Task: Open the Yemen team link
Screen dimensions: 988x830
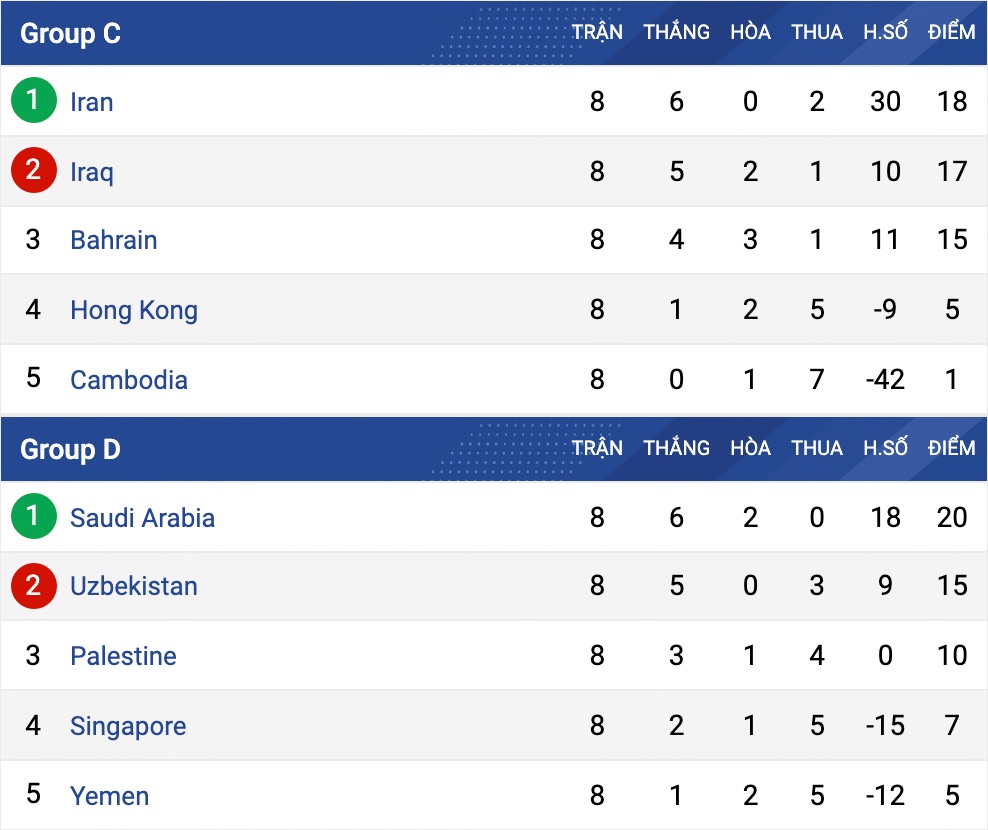Action: pos(109,796)
